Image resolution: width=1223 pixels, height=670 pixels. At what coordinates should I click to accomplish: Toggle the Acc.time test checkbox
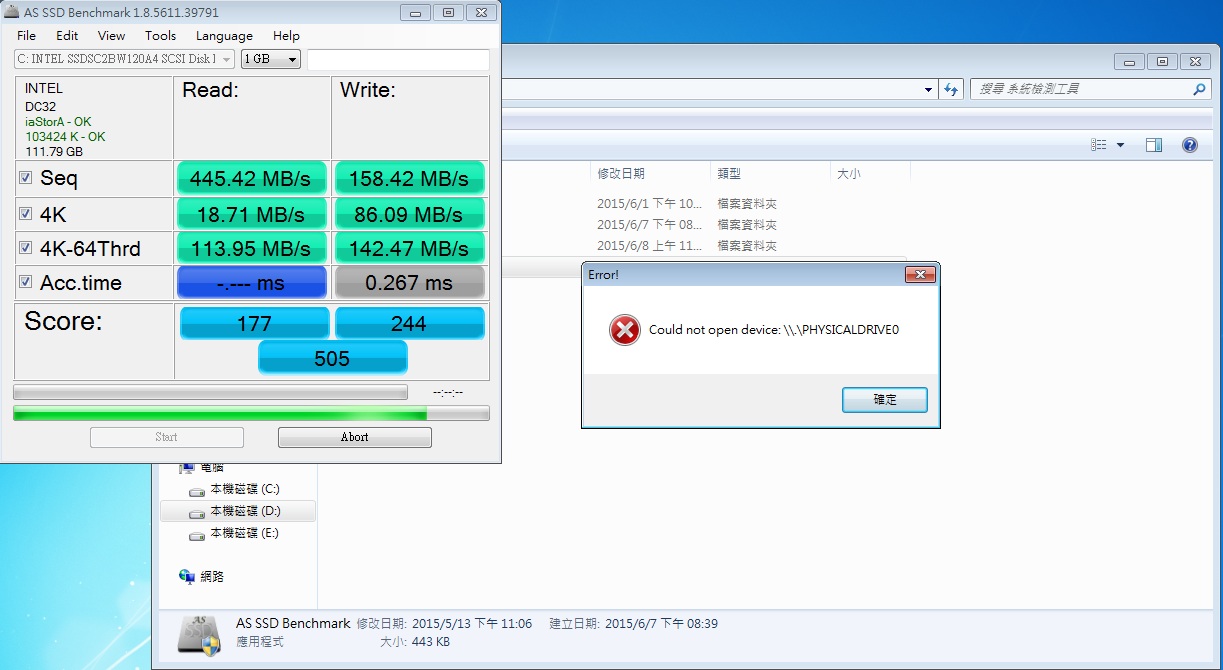pyautogui.click(x=26, y=282)
